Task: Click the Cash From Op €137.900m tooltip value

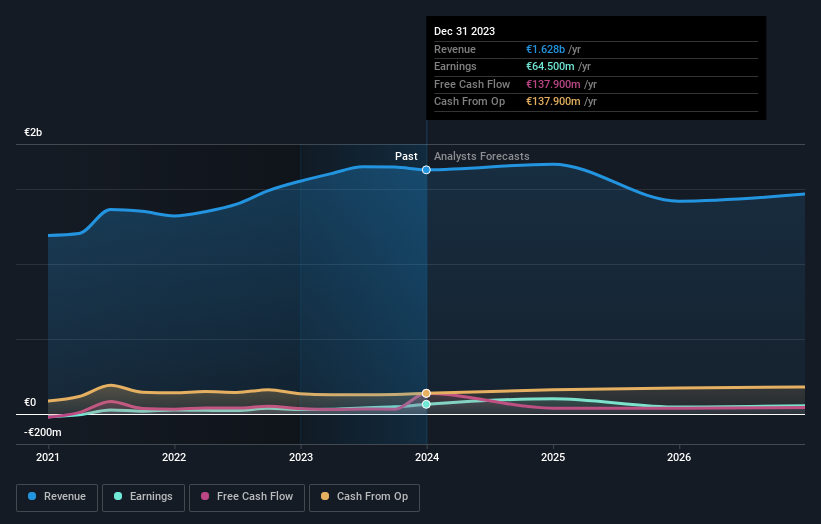Action: click(553, 102)
